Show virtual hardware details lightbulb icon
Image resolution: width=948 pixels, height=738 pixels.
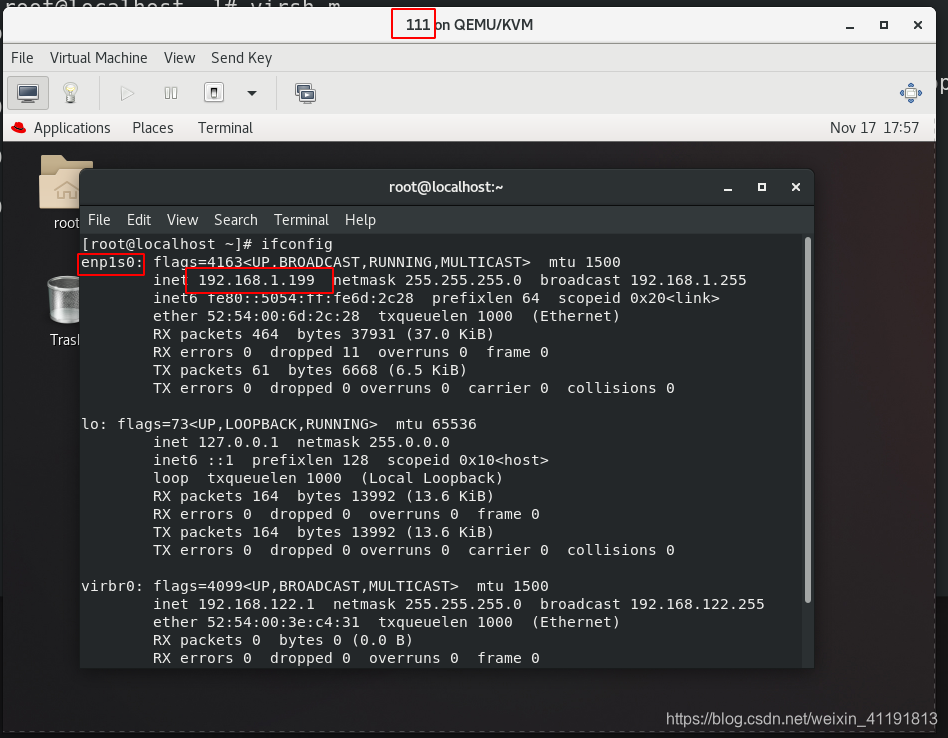click(x=71, y=93)
